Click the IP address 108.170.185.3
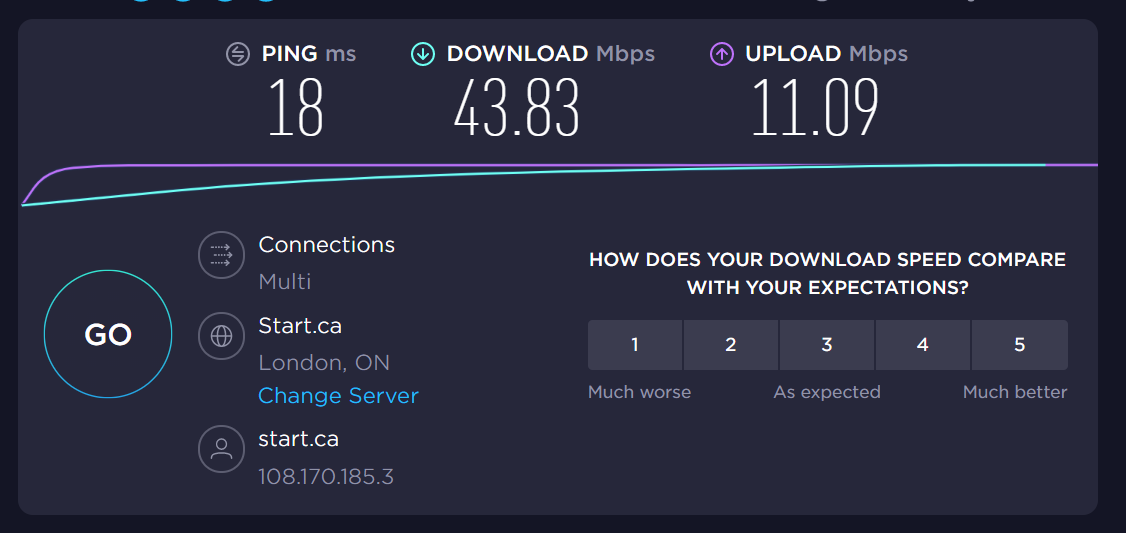Viewport: 1126px width, 533px height. (x=326, y=476)
